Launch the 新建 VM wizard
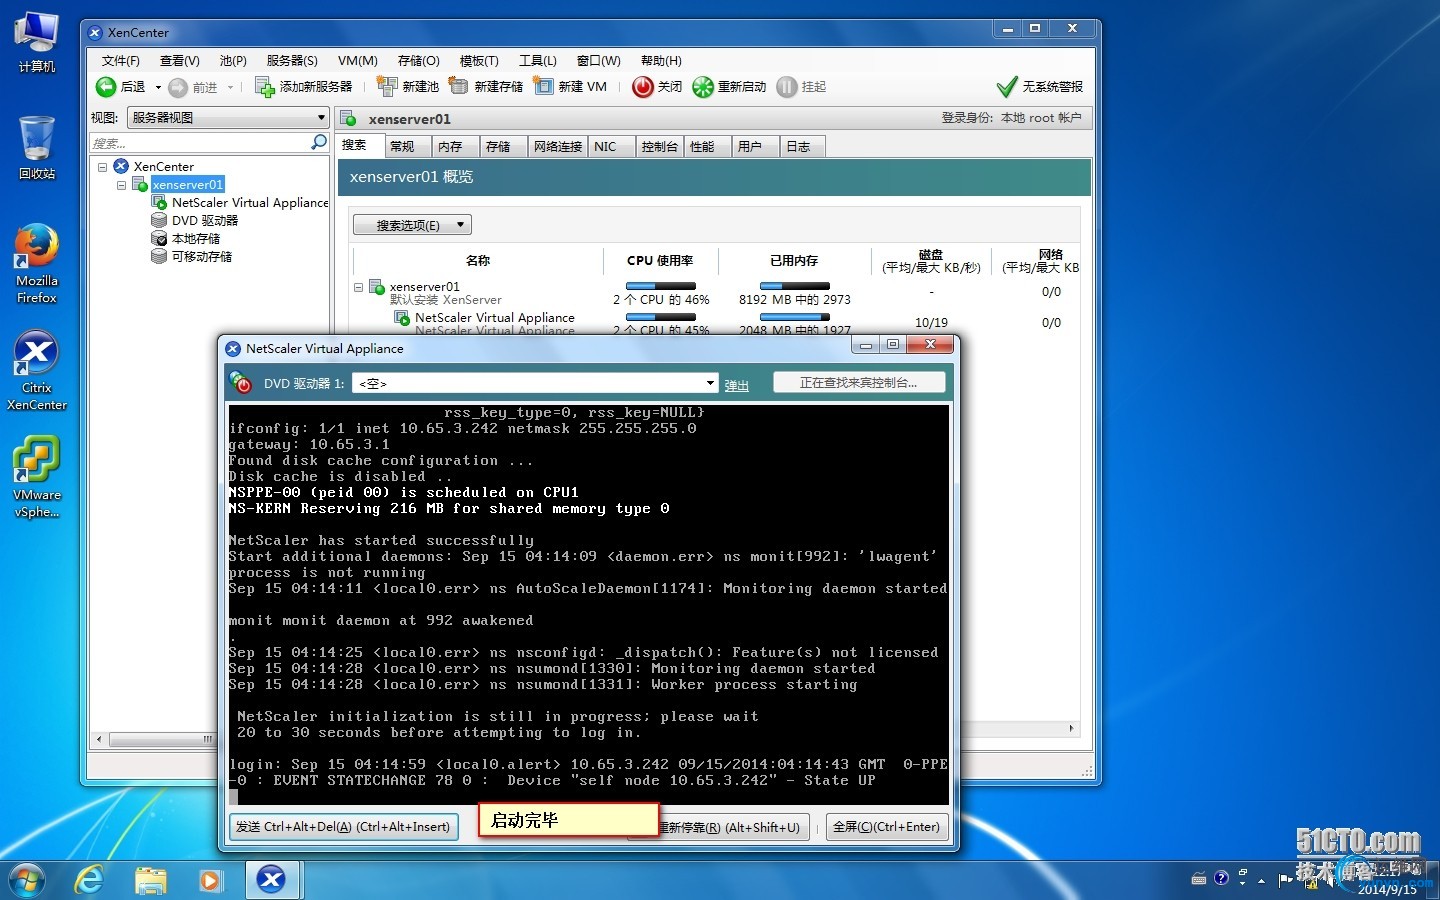The width and height of the screenshot is (1440, 900). point(570,87)
